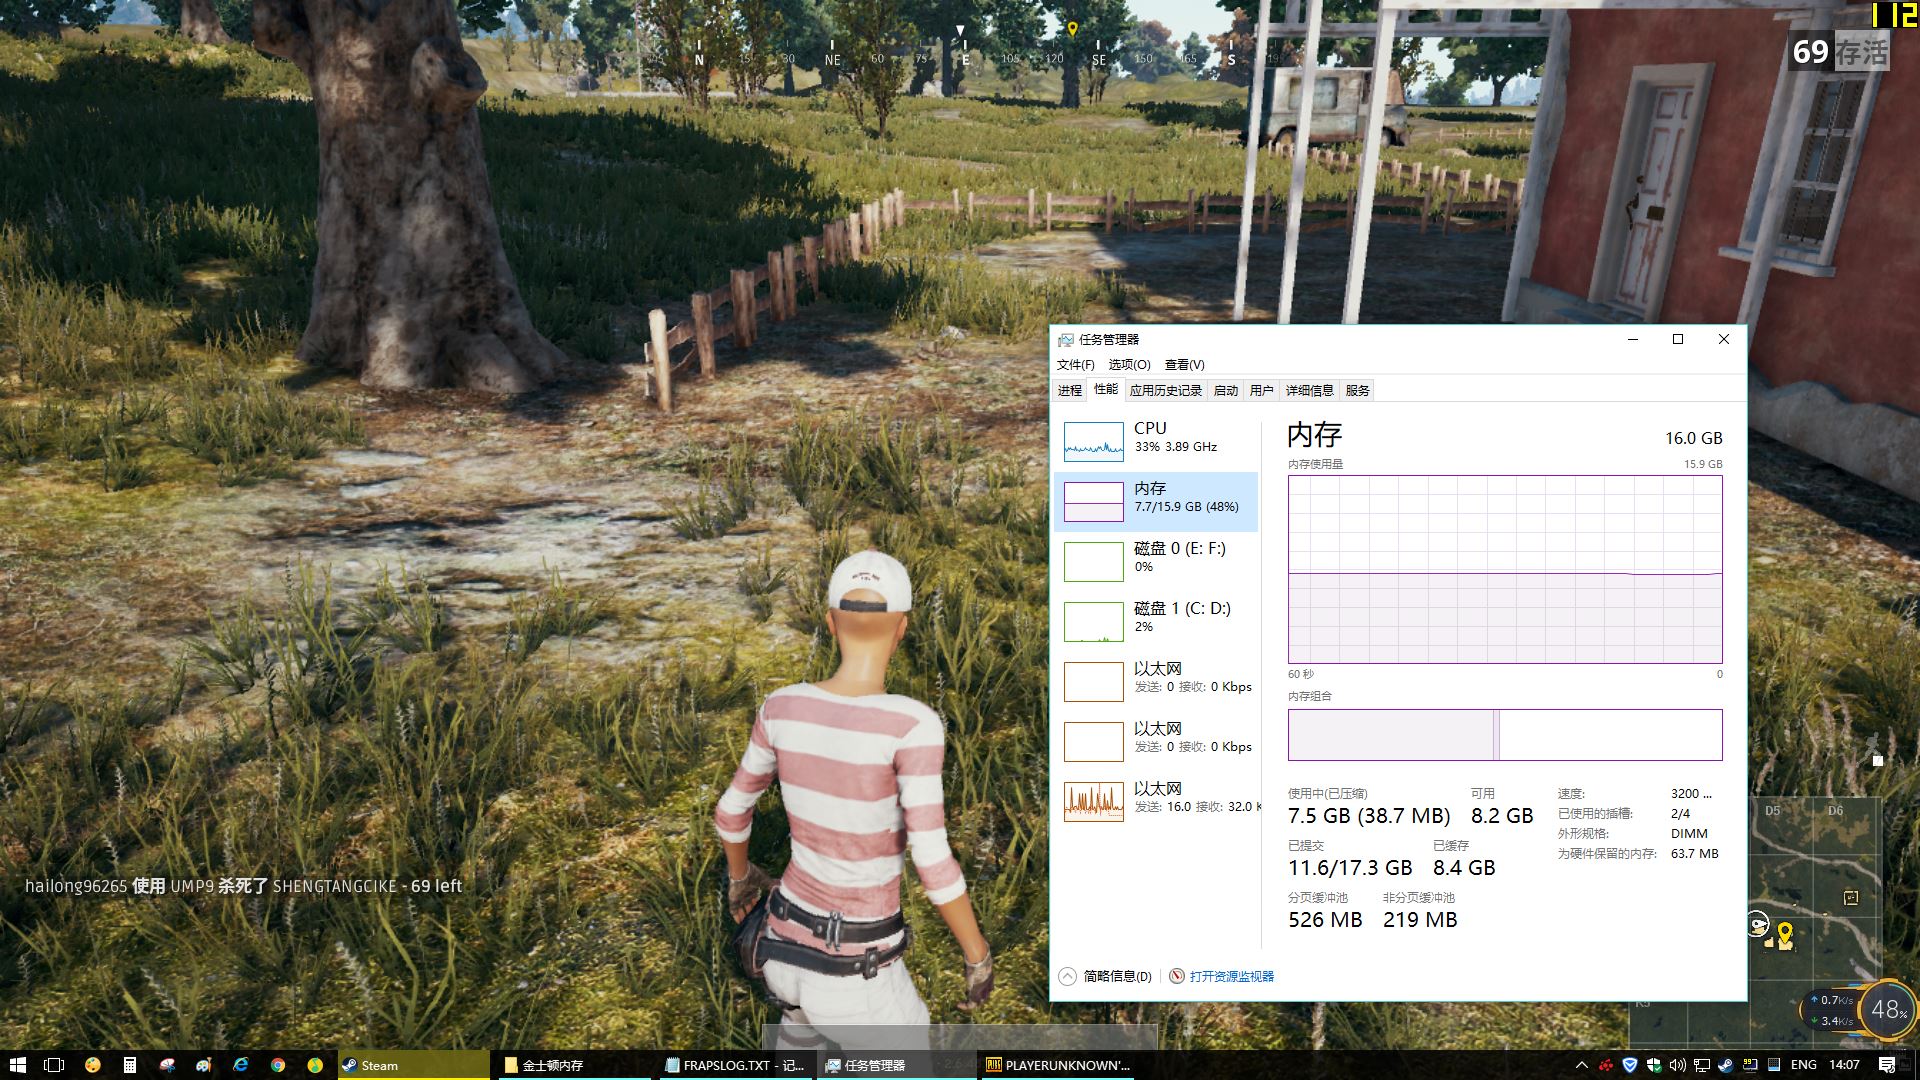This screenshot has width=1920, height=1080.
Task: Switch to the 应用历史记录 tab
Action: tap(1166, 391)
